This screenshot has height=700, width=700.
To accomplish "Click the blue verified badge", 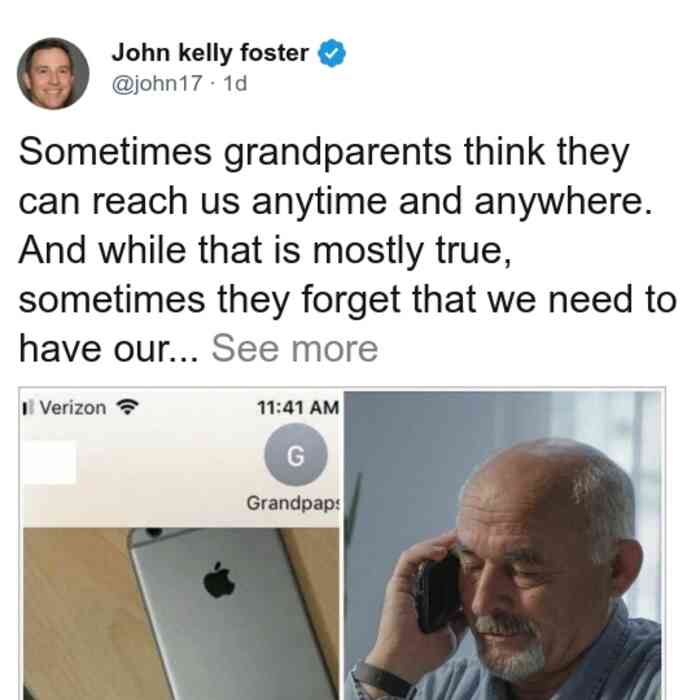I will (331, 53).
